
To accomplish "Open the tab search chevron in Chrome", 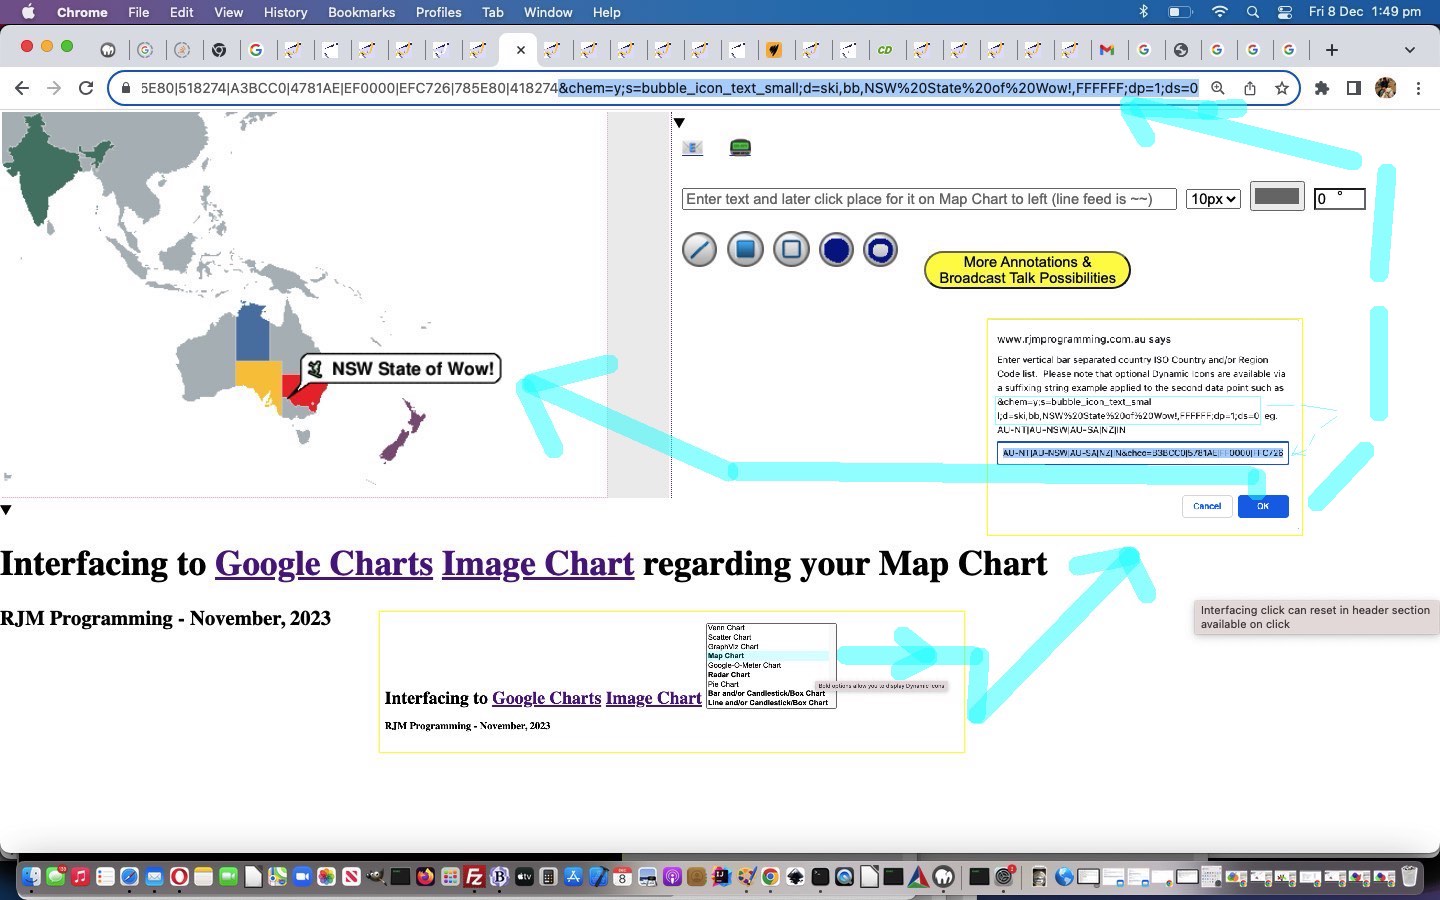I will tap(1410, 50).
